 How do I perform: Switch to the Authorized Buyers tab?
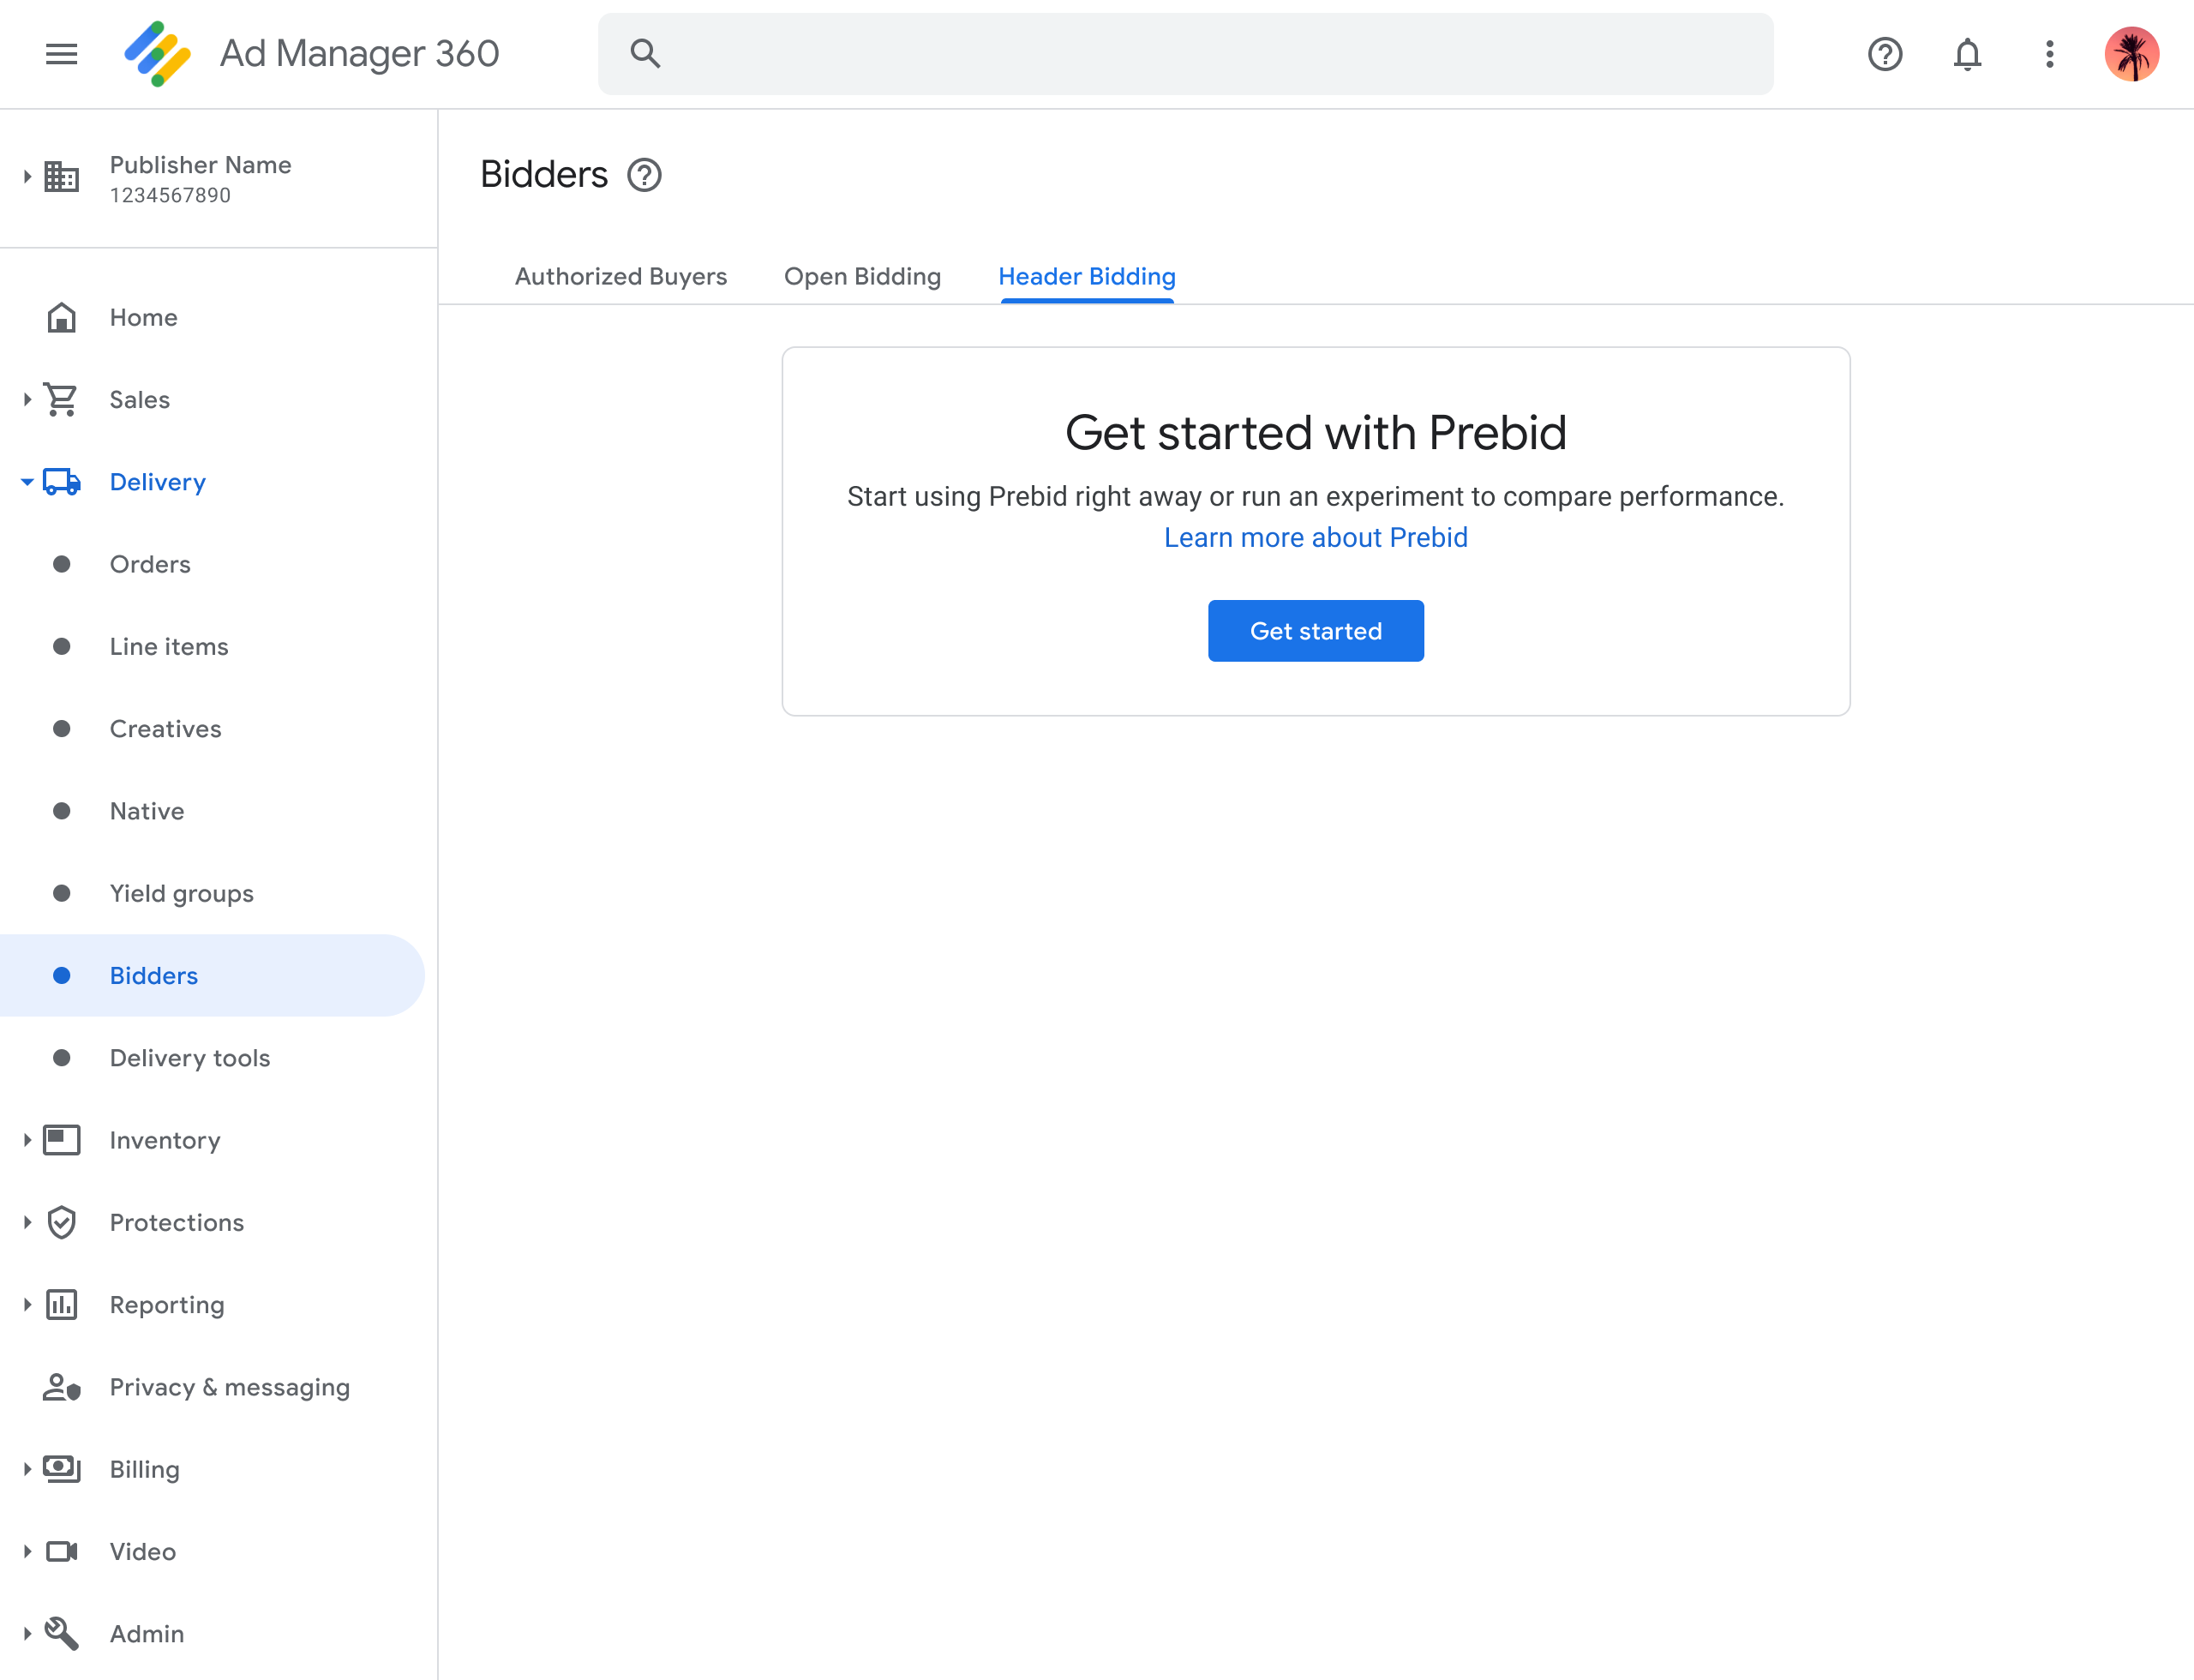(x=620, y=275)
